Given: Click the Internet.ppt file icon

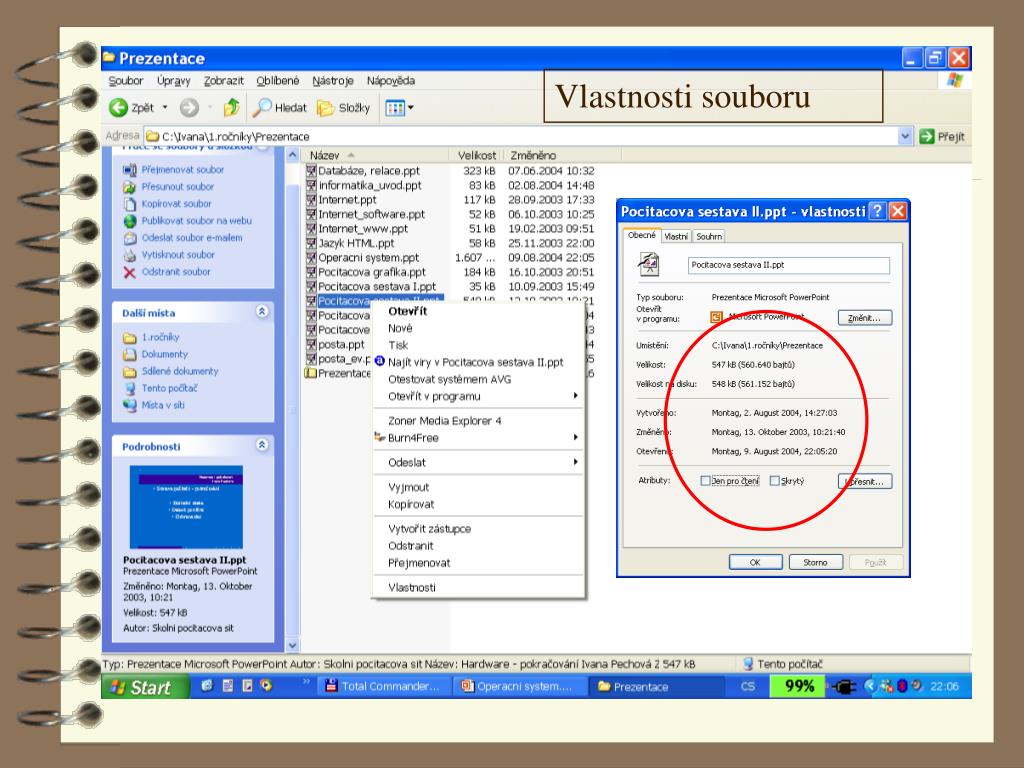Looking at the screenshot, I should [312, 200].
